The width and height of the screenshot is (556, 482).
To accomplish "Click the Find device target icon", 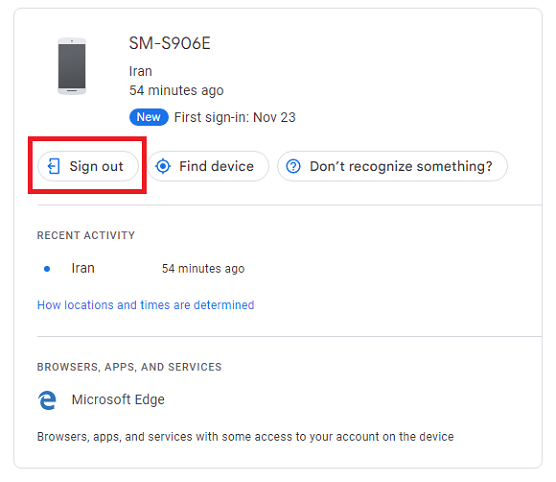I will pos(163,166).
